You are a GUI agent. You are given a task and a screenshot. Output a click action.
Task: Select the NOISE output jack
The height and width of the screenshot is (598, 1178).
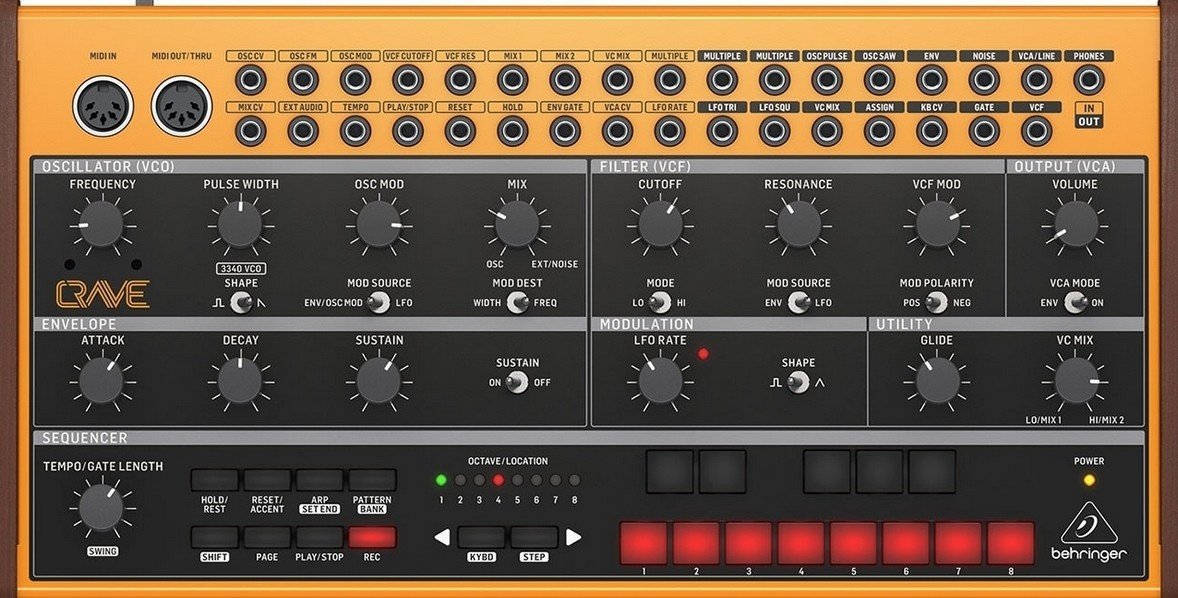click(984, 80)
